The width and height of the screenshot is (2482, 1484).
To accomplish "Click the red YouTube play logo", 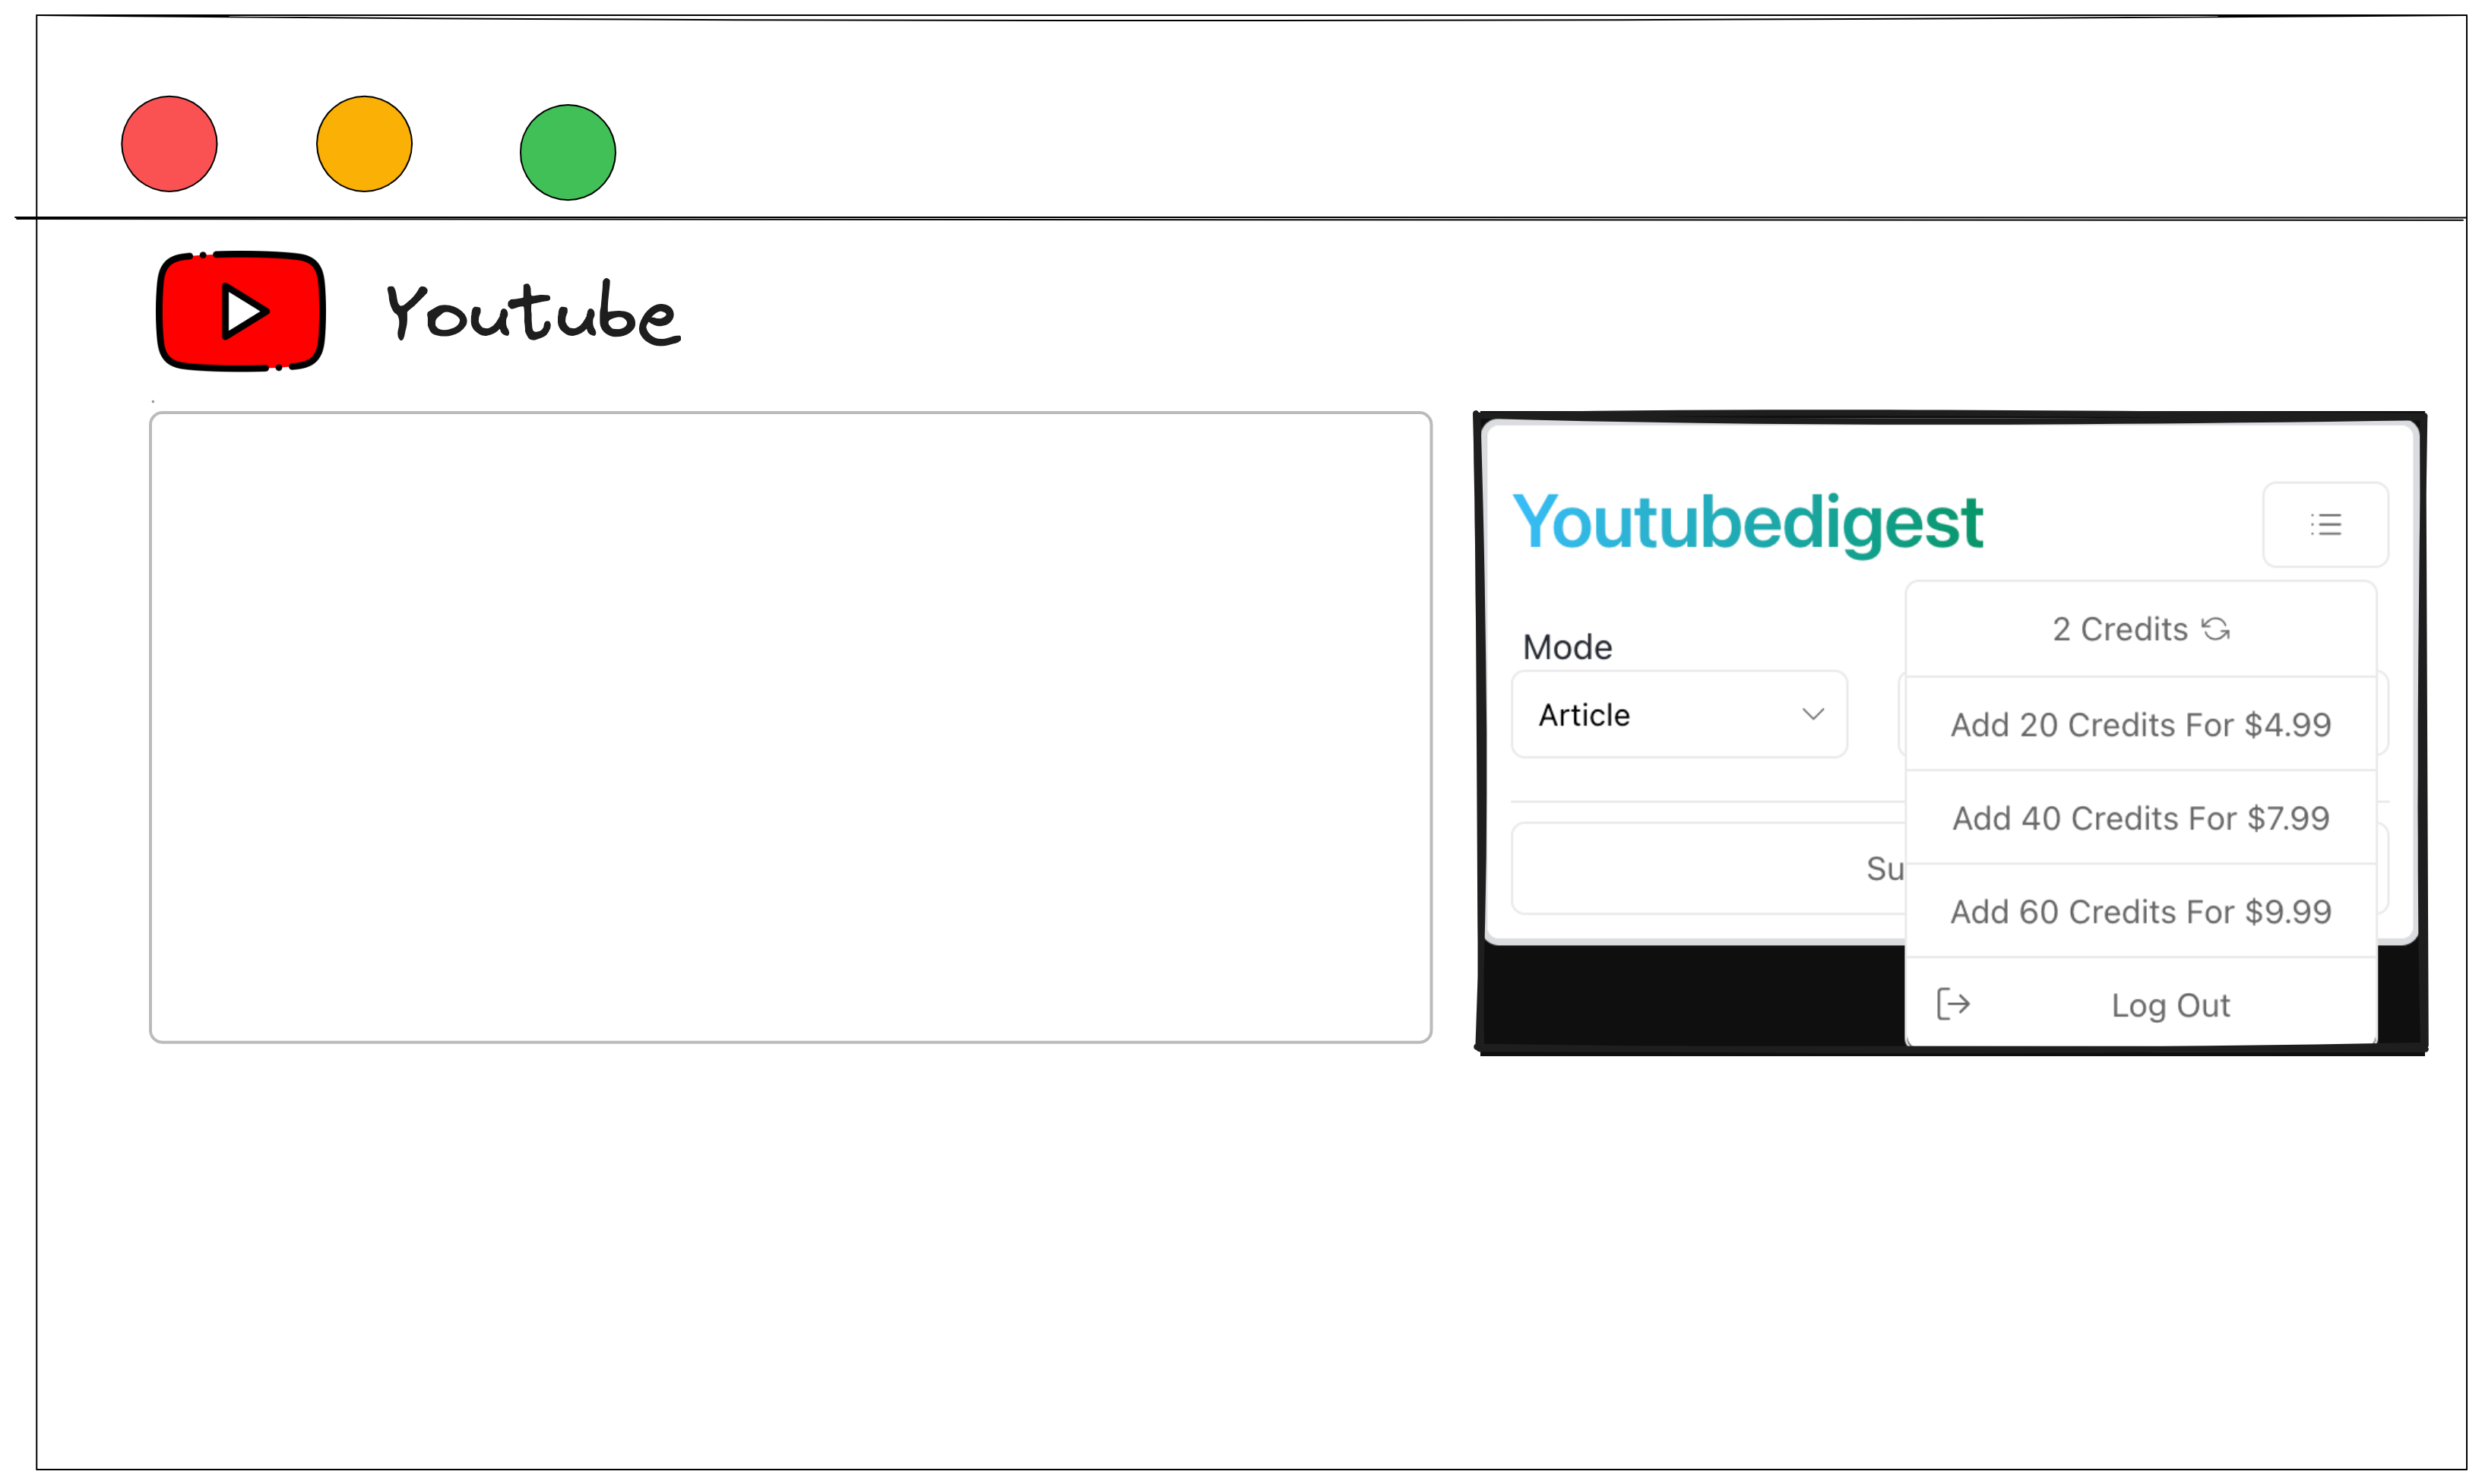I will pyautogui.click(x=241, y=311).
